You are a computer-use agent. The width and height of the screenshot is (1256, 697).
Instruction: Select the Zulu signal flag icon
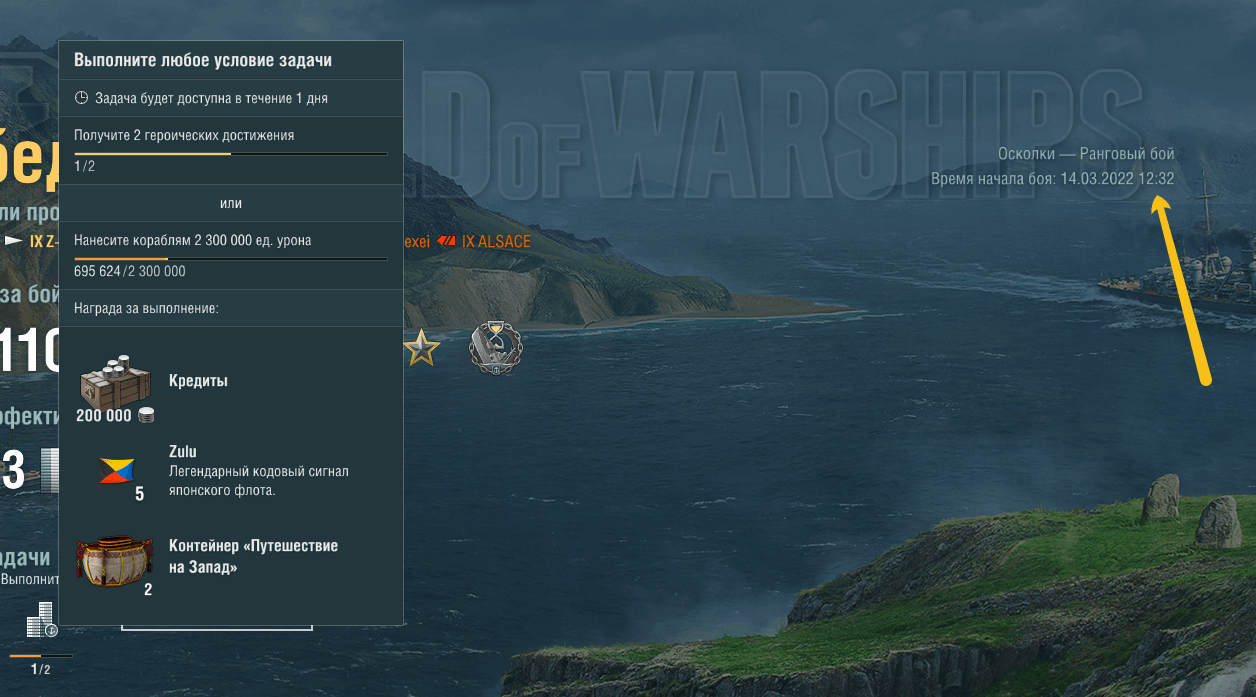click(117, 471)
